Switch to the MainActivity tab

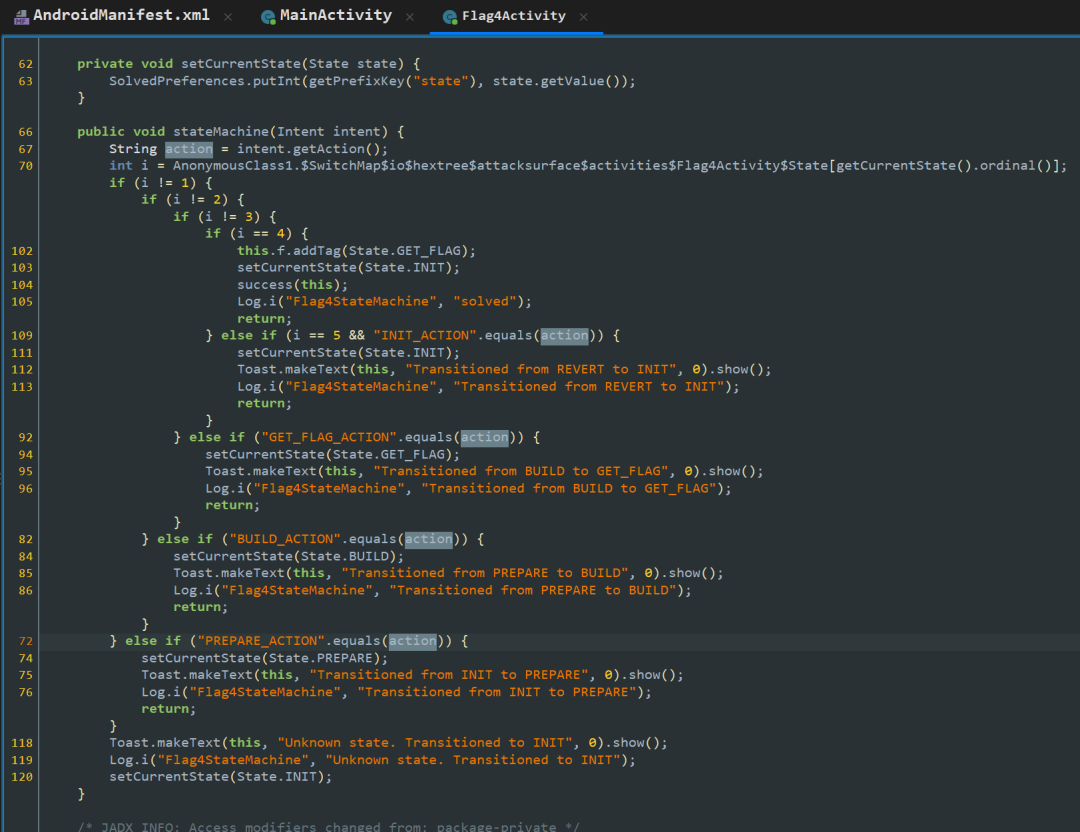pyautogui.click(x=335, y=15)
